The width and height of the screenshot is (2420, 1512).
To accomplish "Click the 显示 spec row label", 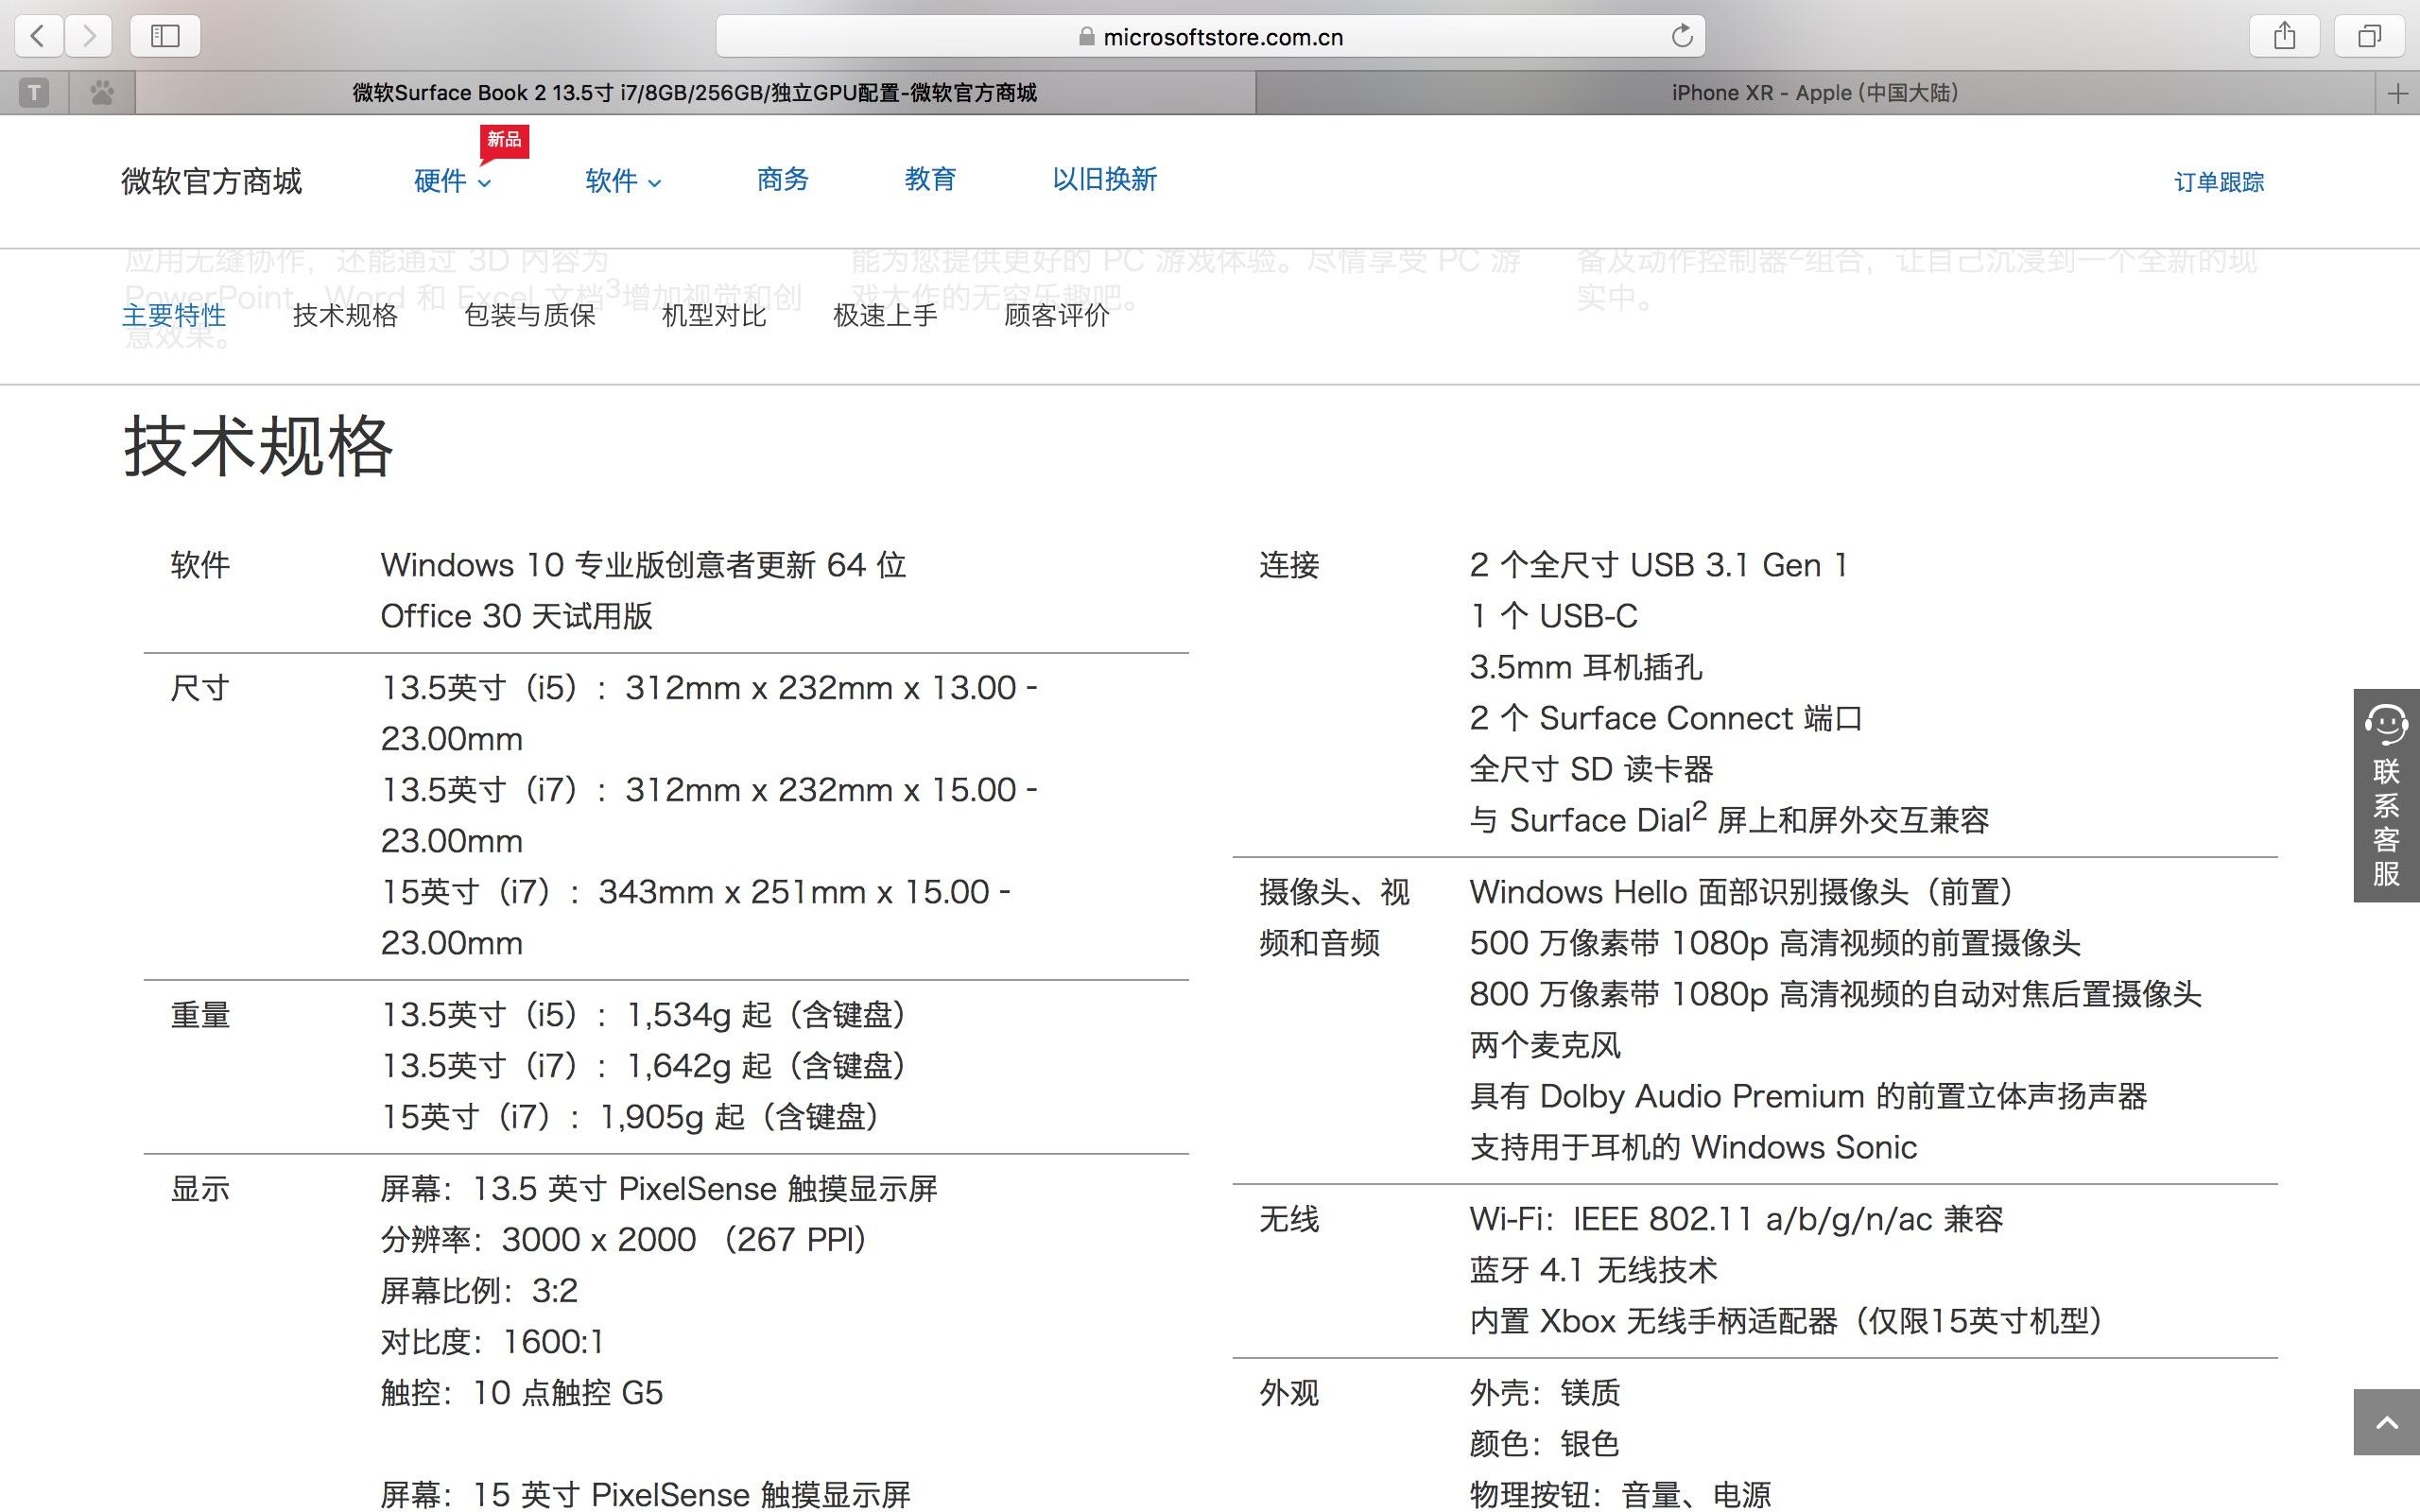I will coord(200,1190).
